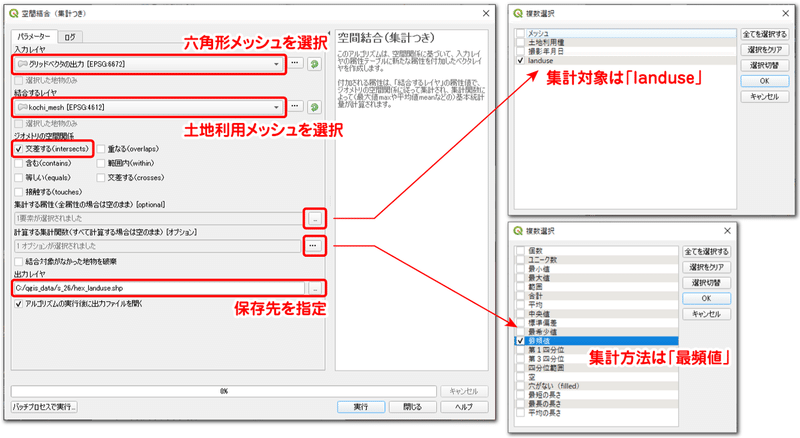Open field selector button for 集計する属性

[x=315, y=218]
